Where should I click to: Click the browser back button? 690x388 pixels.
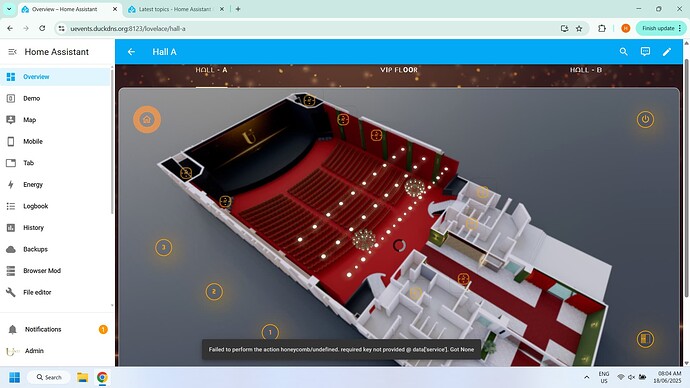coord(10,28)
